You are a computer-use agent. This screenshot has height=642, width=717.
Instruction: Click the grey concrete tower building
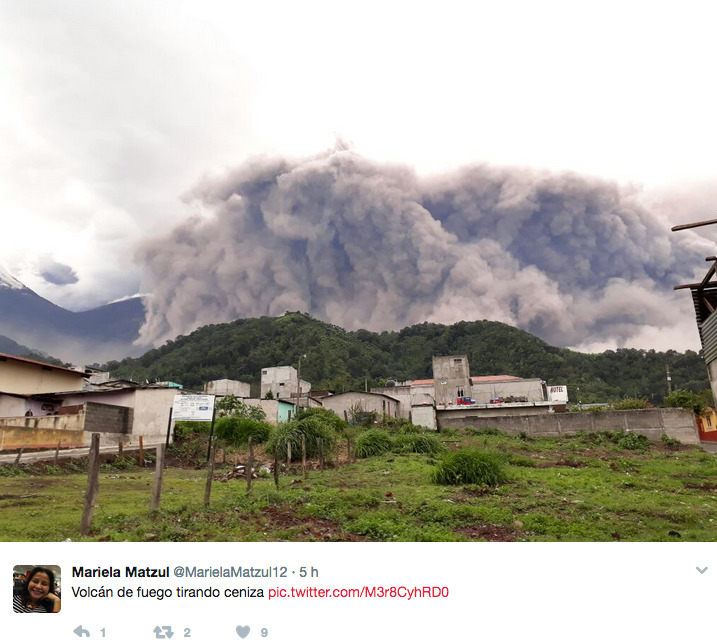click(x=451, y=380)
